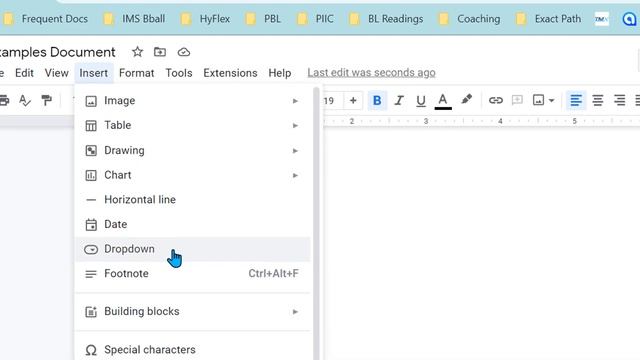Open the Format menu
Viewport: 640px width, 360px height.
[136, 73]
